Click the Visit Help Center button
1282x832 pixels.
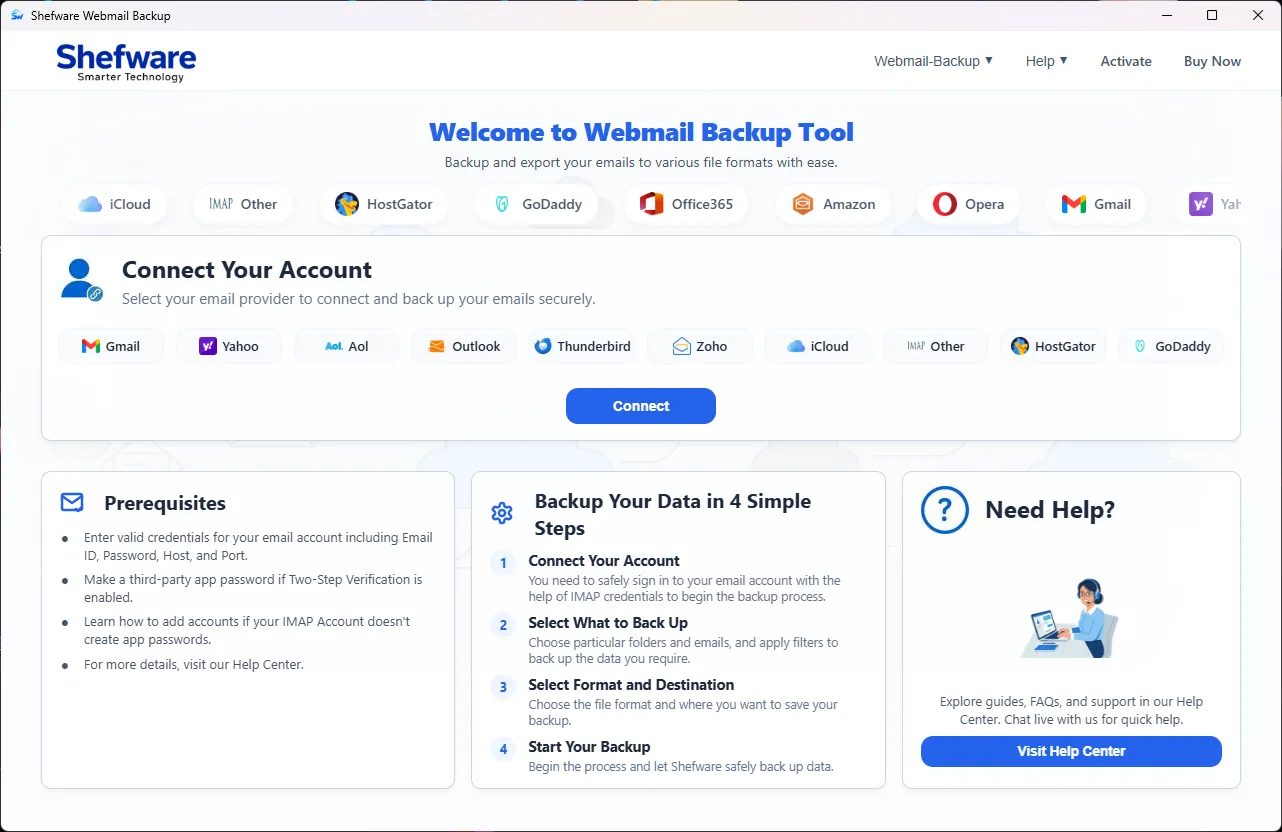point(1071,751)
